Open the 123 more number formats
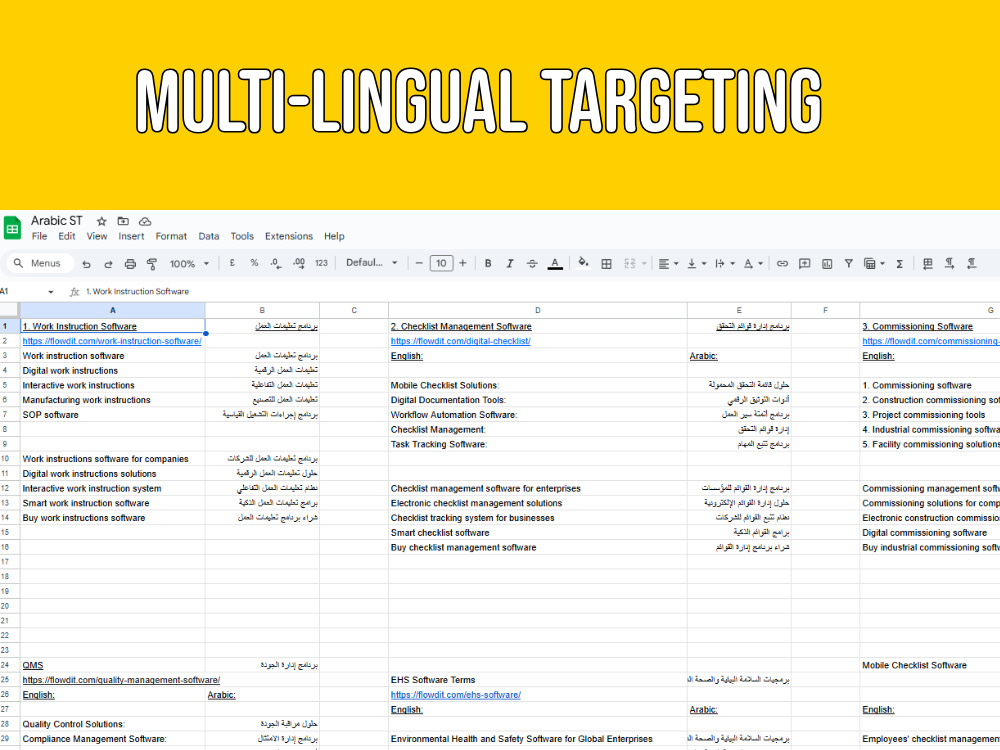Image resolution: width=1000 pixels, height=750 pixels. (321, 263)
